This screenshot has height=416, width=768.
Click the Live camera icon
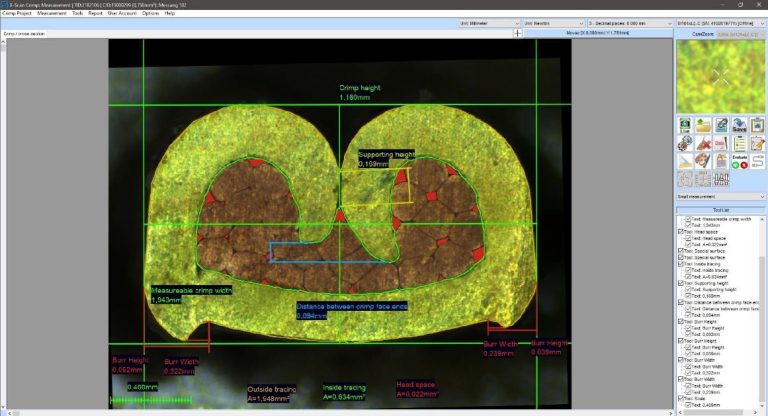coord(685,125)
